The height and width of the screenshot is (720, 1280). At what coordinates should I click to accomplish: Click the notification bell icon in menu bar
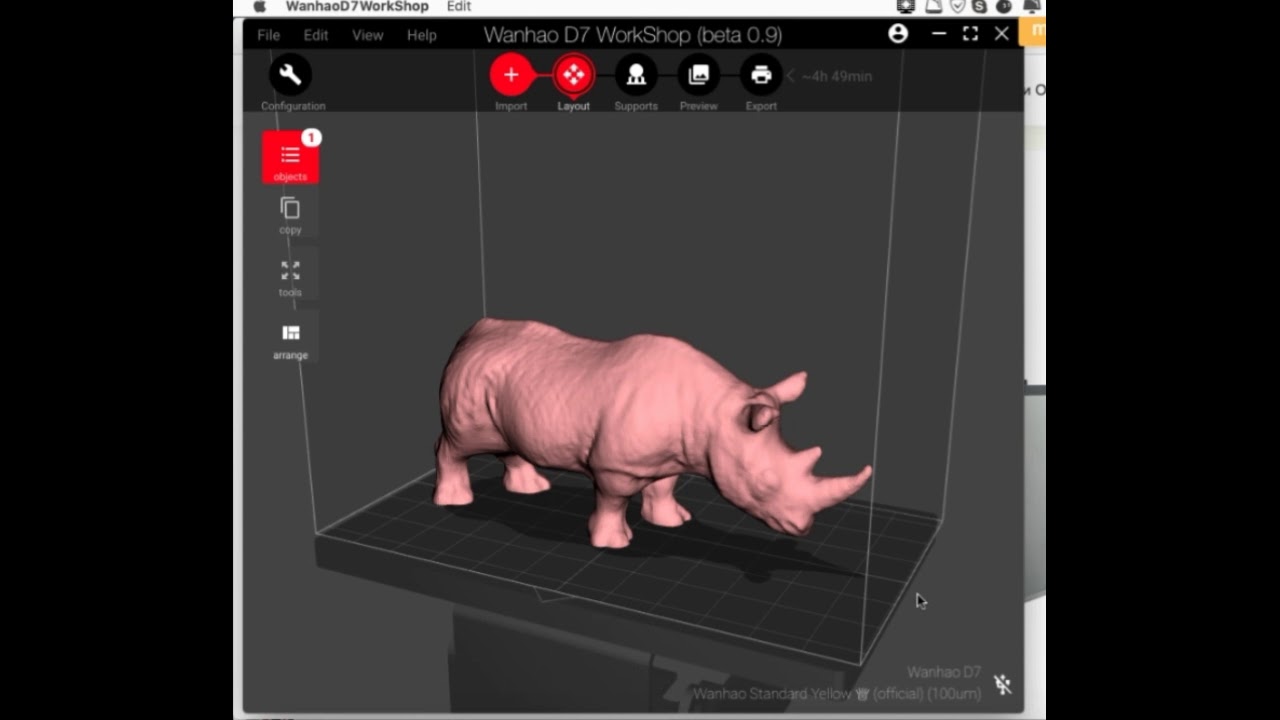1031,6
